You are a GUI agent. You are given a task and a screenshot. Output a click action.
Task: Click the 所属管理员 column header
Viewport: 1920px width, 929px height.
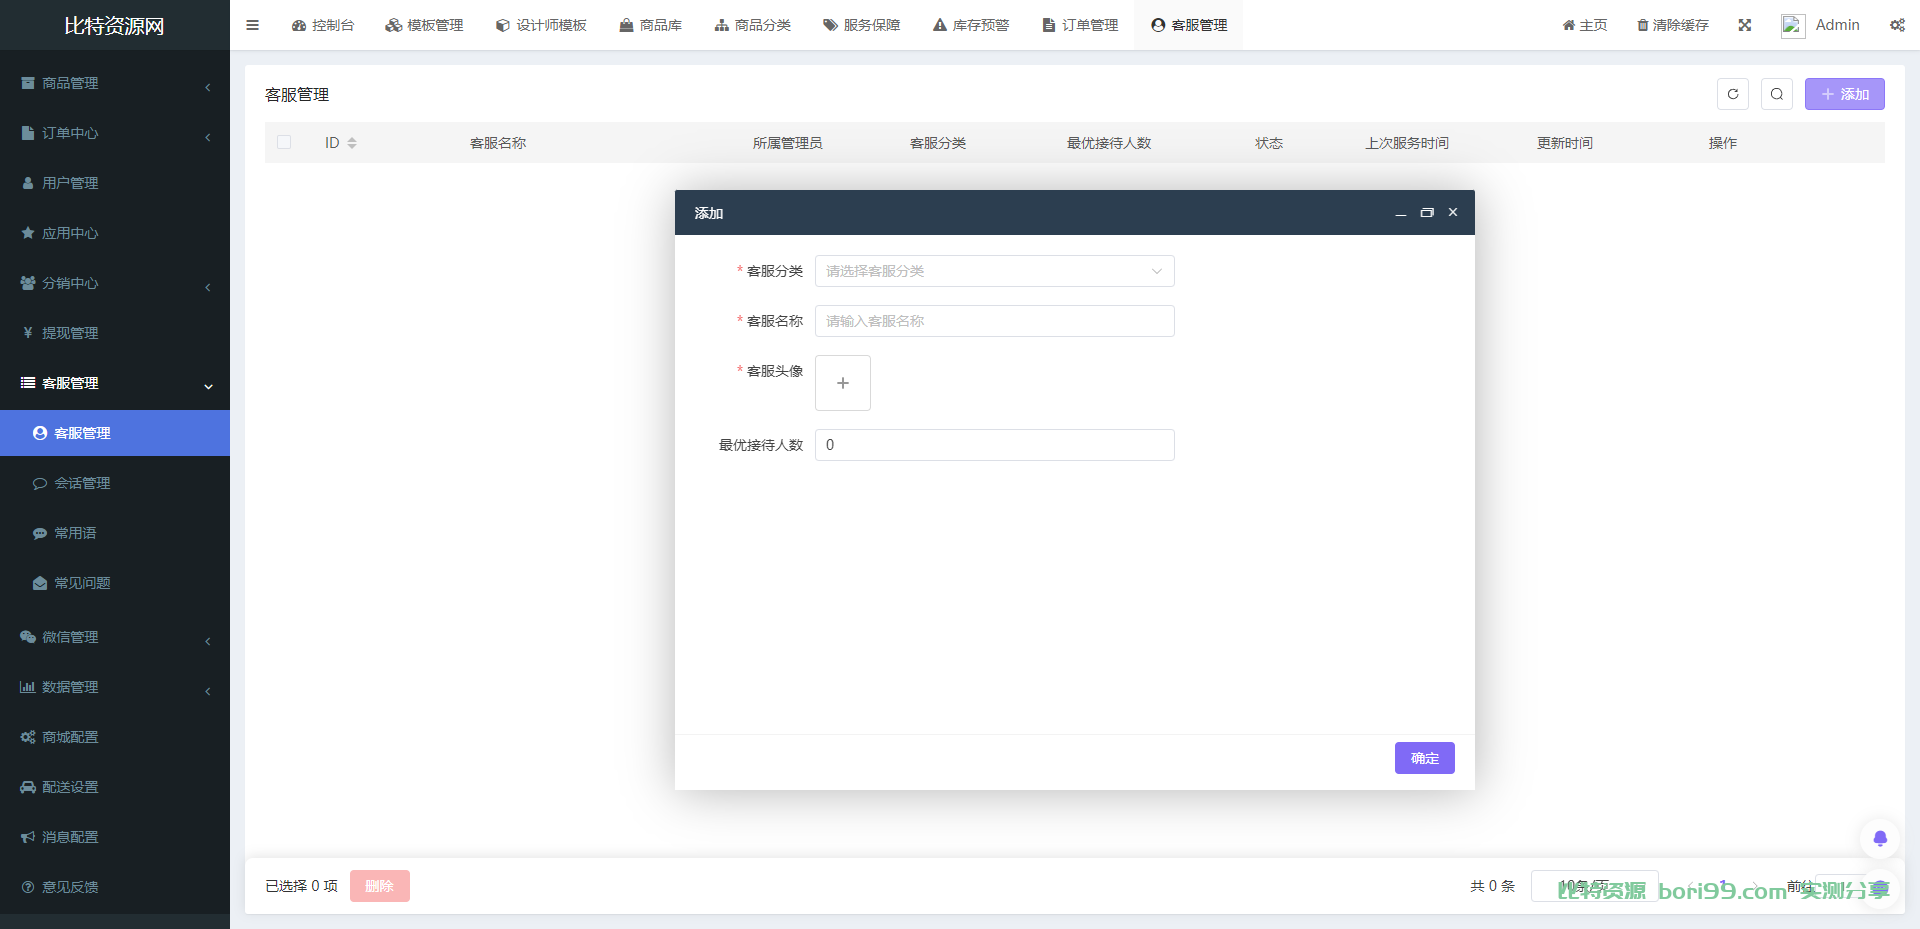(x=787, y=143)
